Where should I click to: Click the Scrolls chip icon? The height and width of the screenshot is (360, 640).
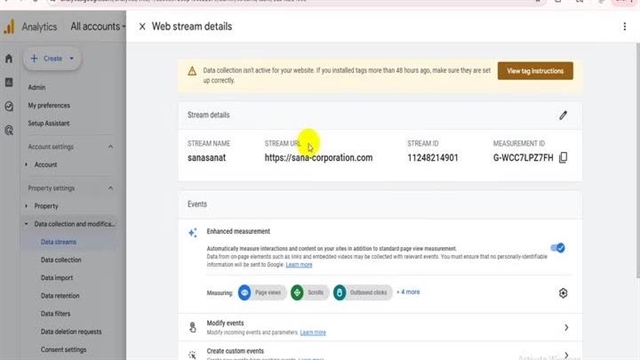[297, 293]
